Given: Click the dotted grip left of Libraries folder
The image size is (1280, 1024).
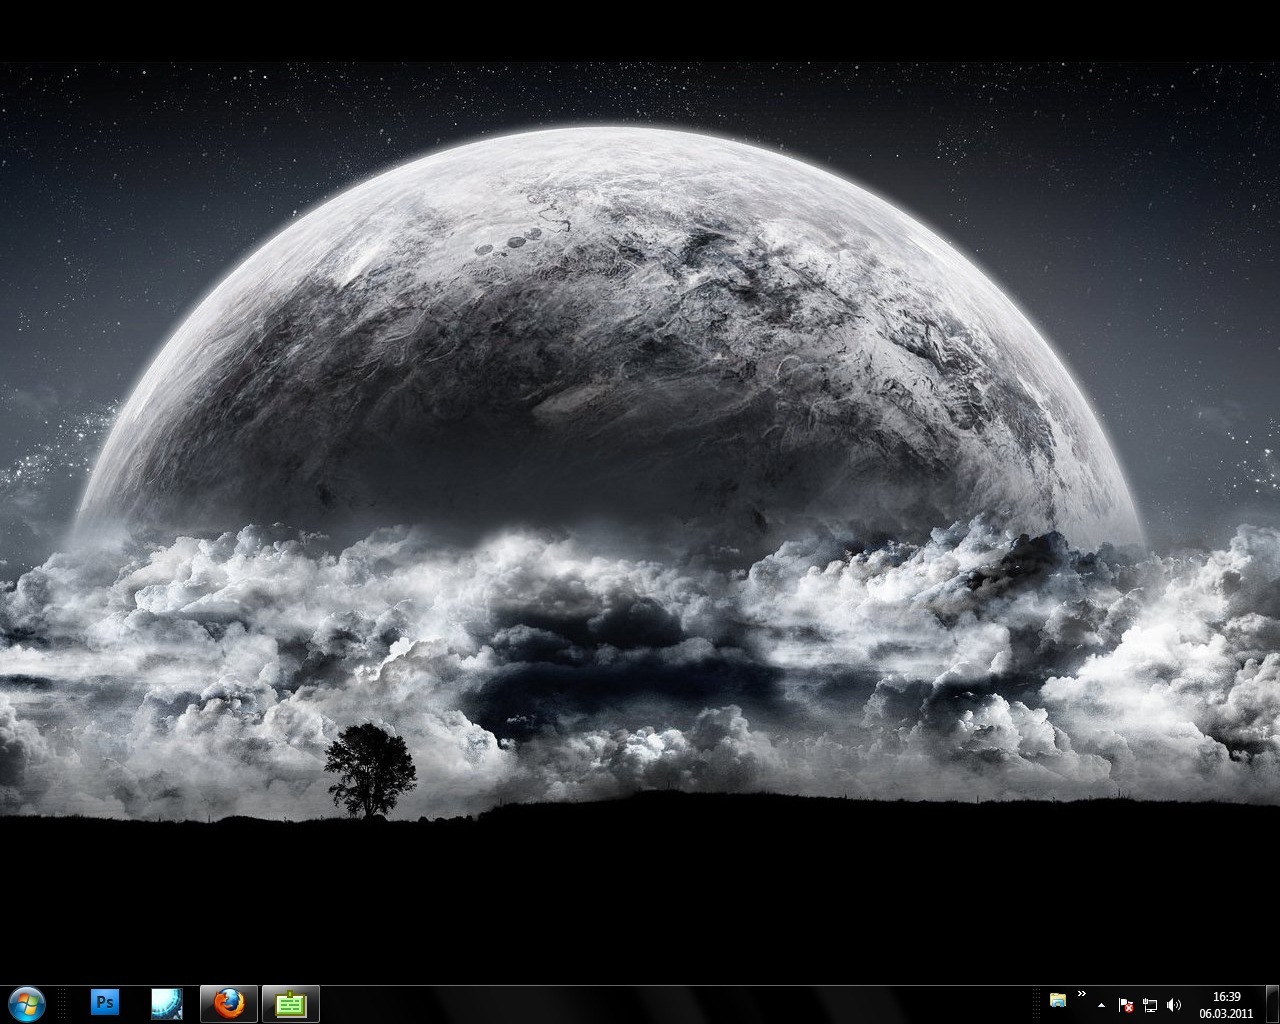Looking at the screenshot, I should click(1037, 1004).
